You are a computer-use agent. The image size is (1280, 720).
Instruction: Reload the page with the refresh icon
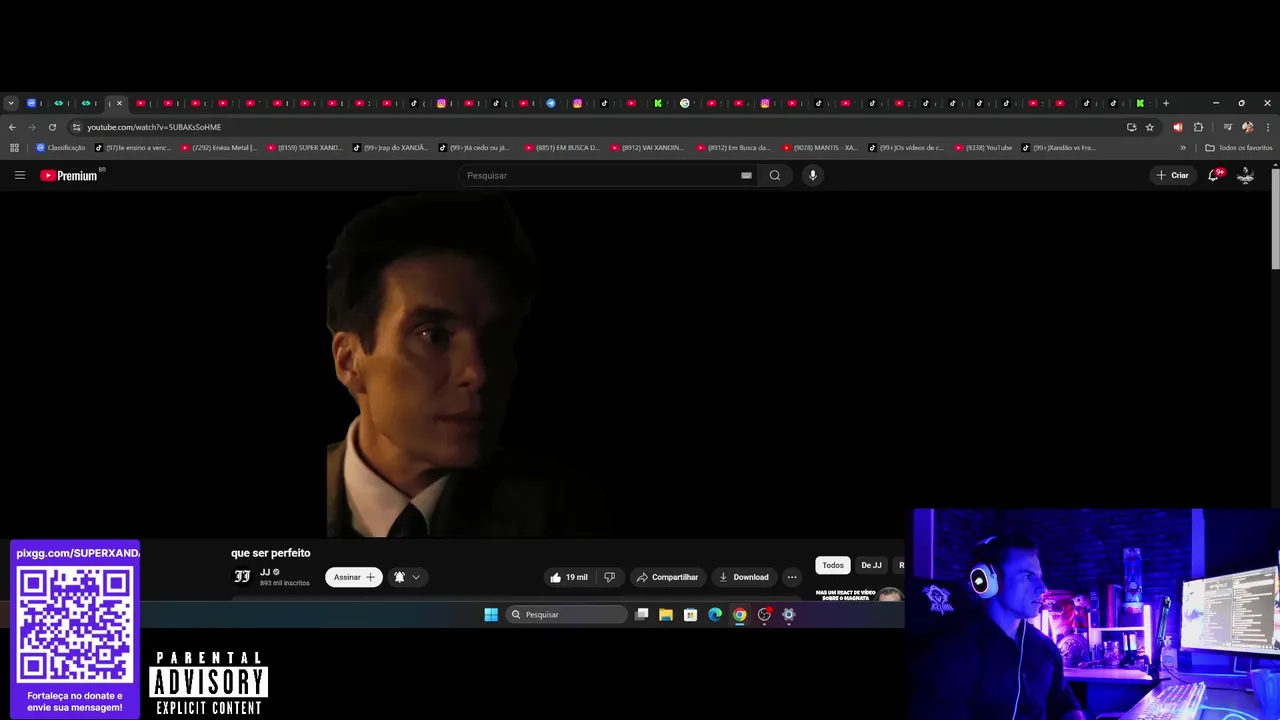pyautogui.click(x=52, y=127)
